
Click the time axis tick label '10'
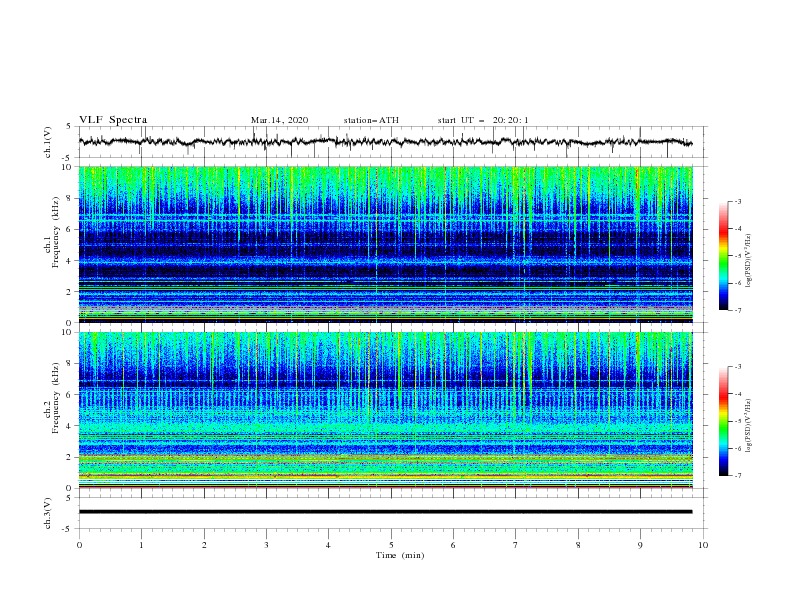click(x=703, y=545)
